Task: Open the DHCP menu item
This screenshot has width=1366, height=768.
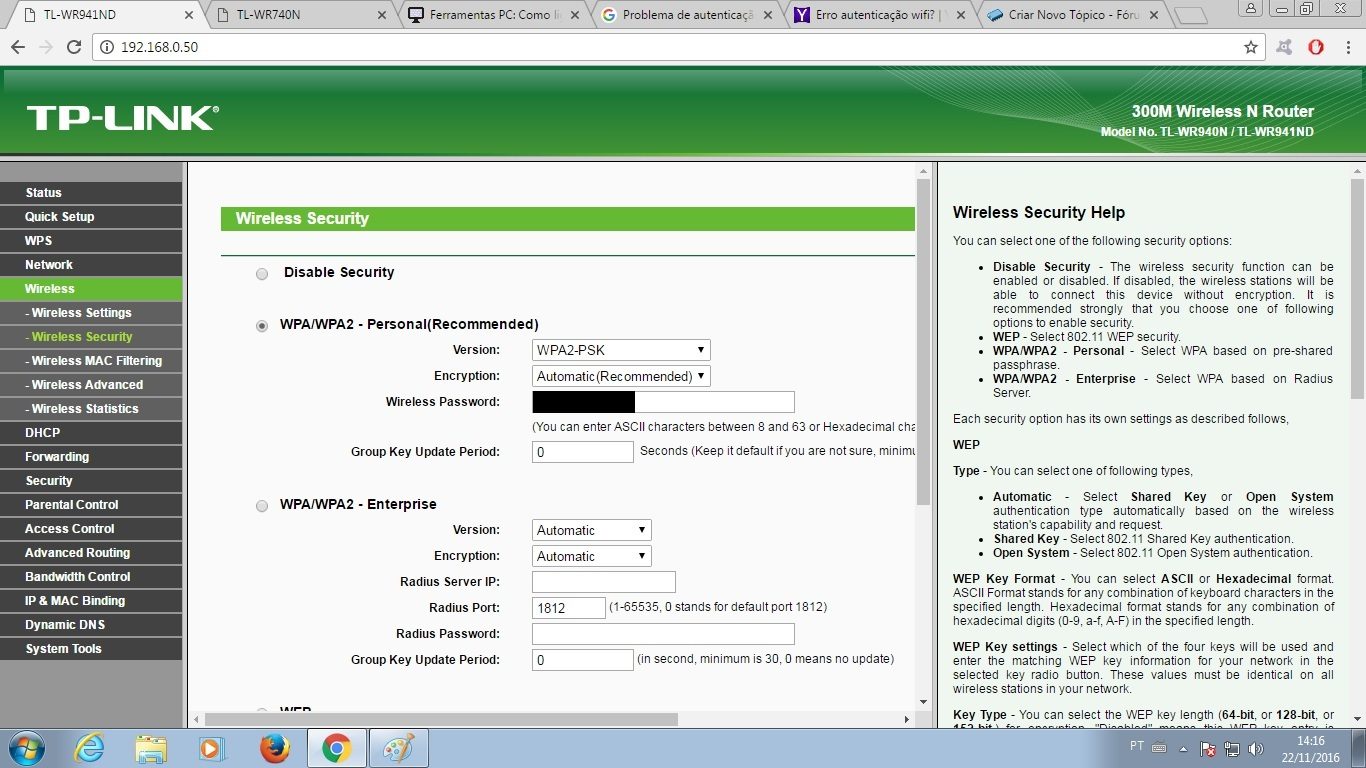Action: click(x=91, y=433)
